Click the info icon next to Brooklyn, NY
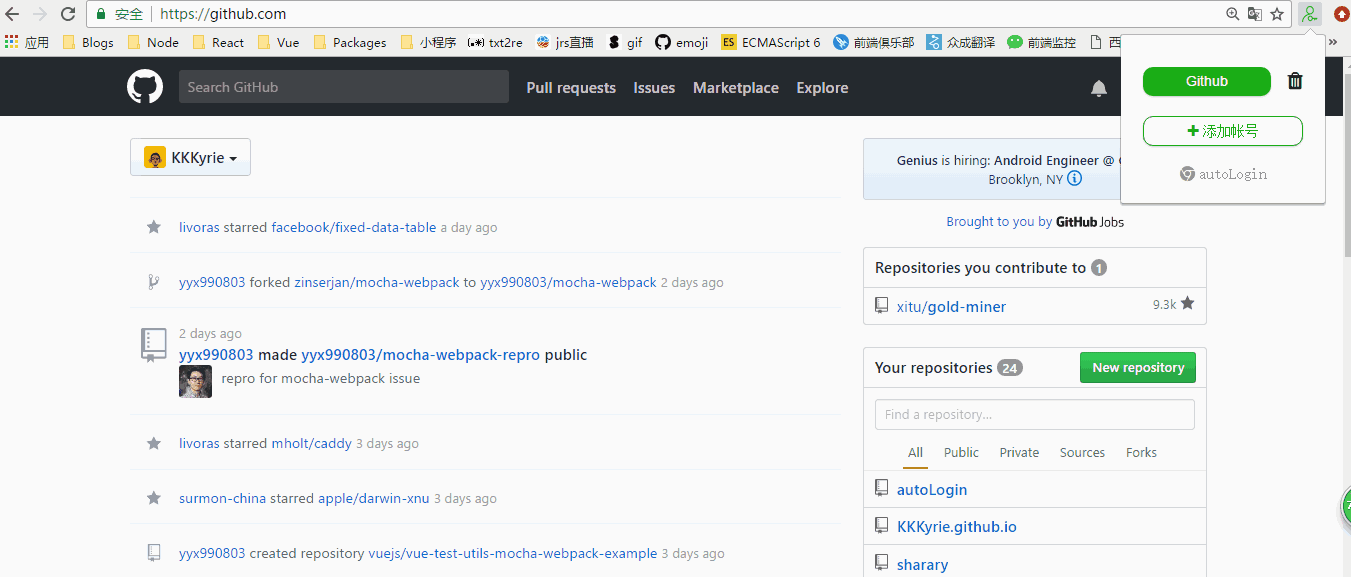The width and height of the screenshot is (1351, 577). [1074, 179]
